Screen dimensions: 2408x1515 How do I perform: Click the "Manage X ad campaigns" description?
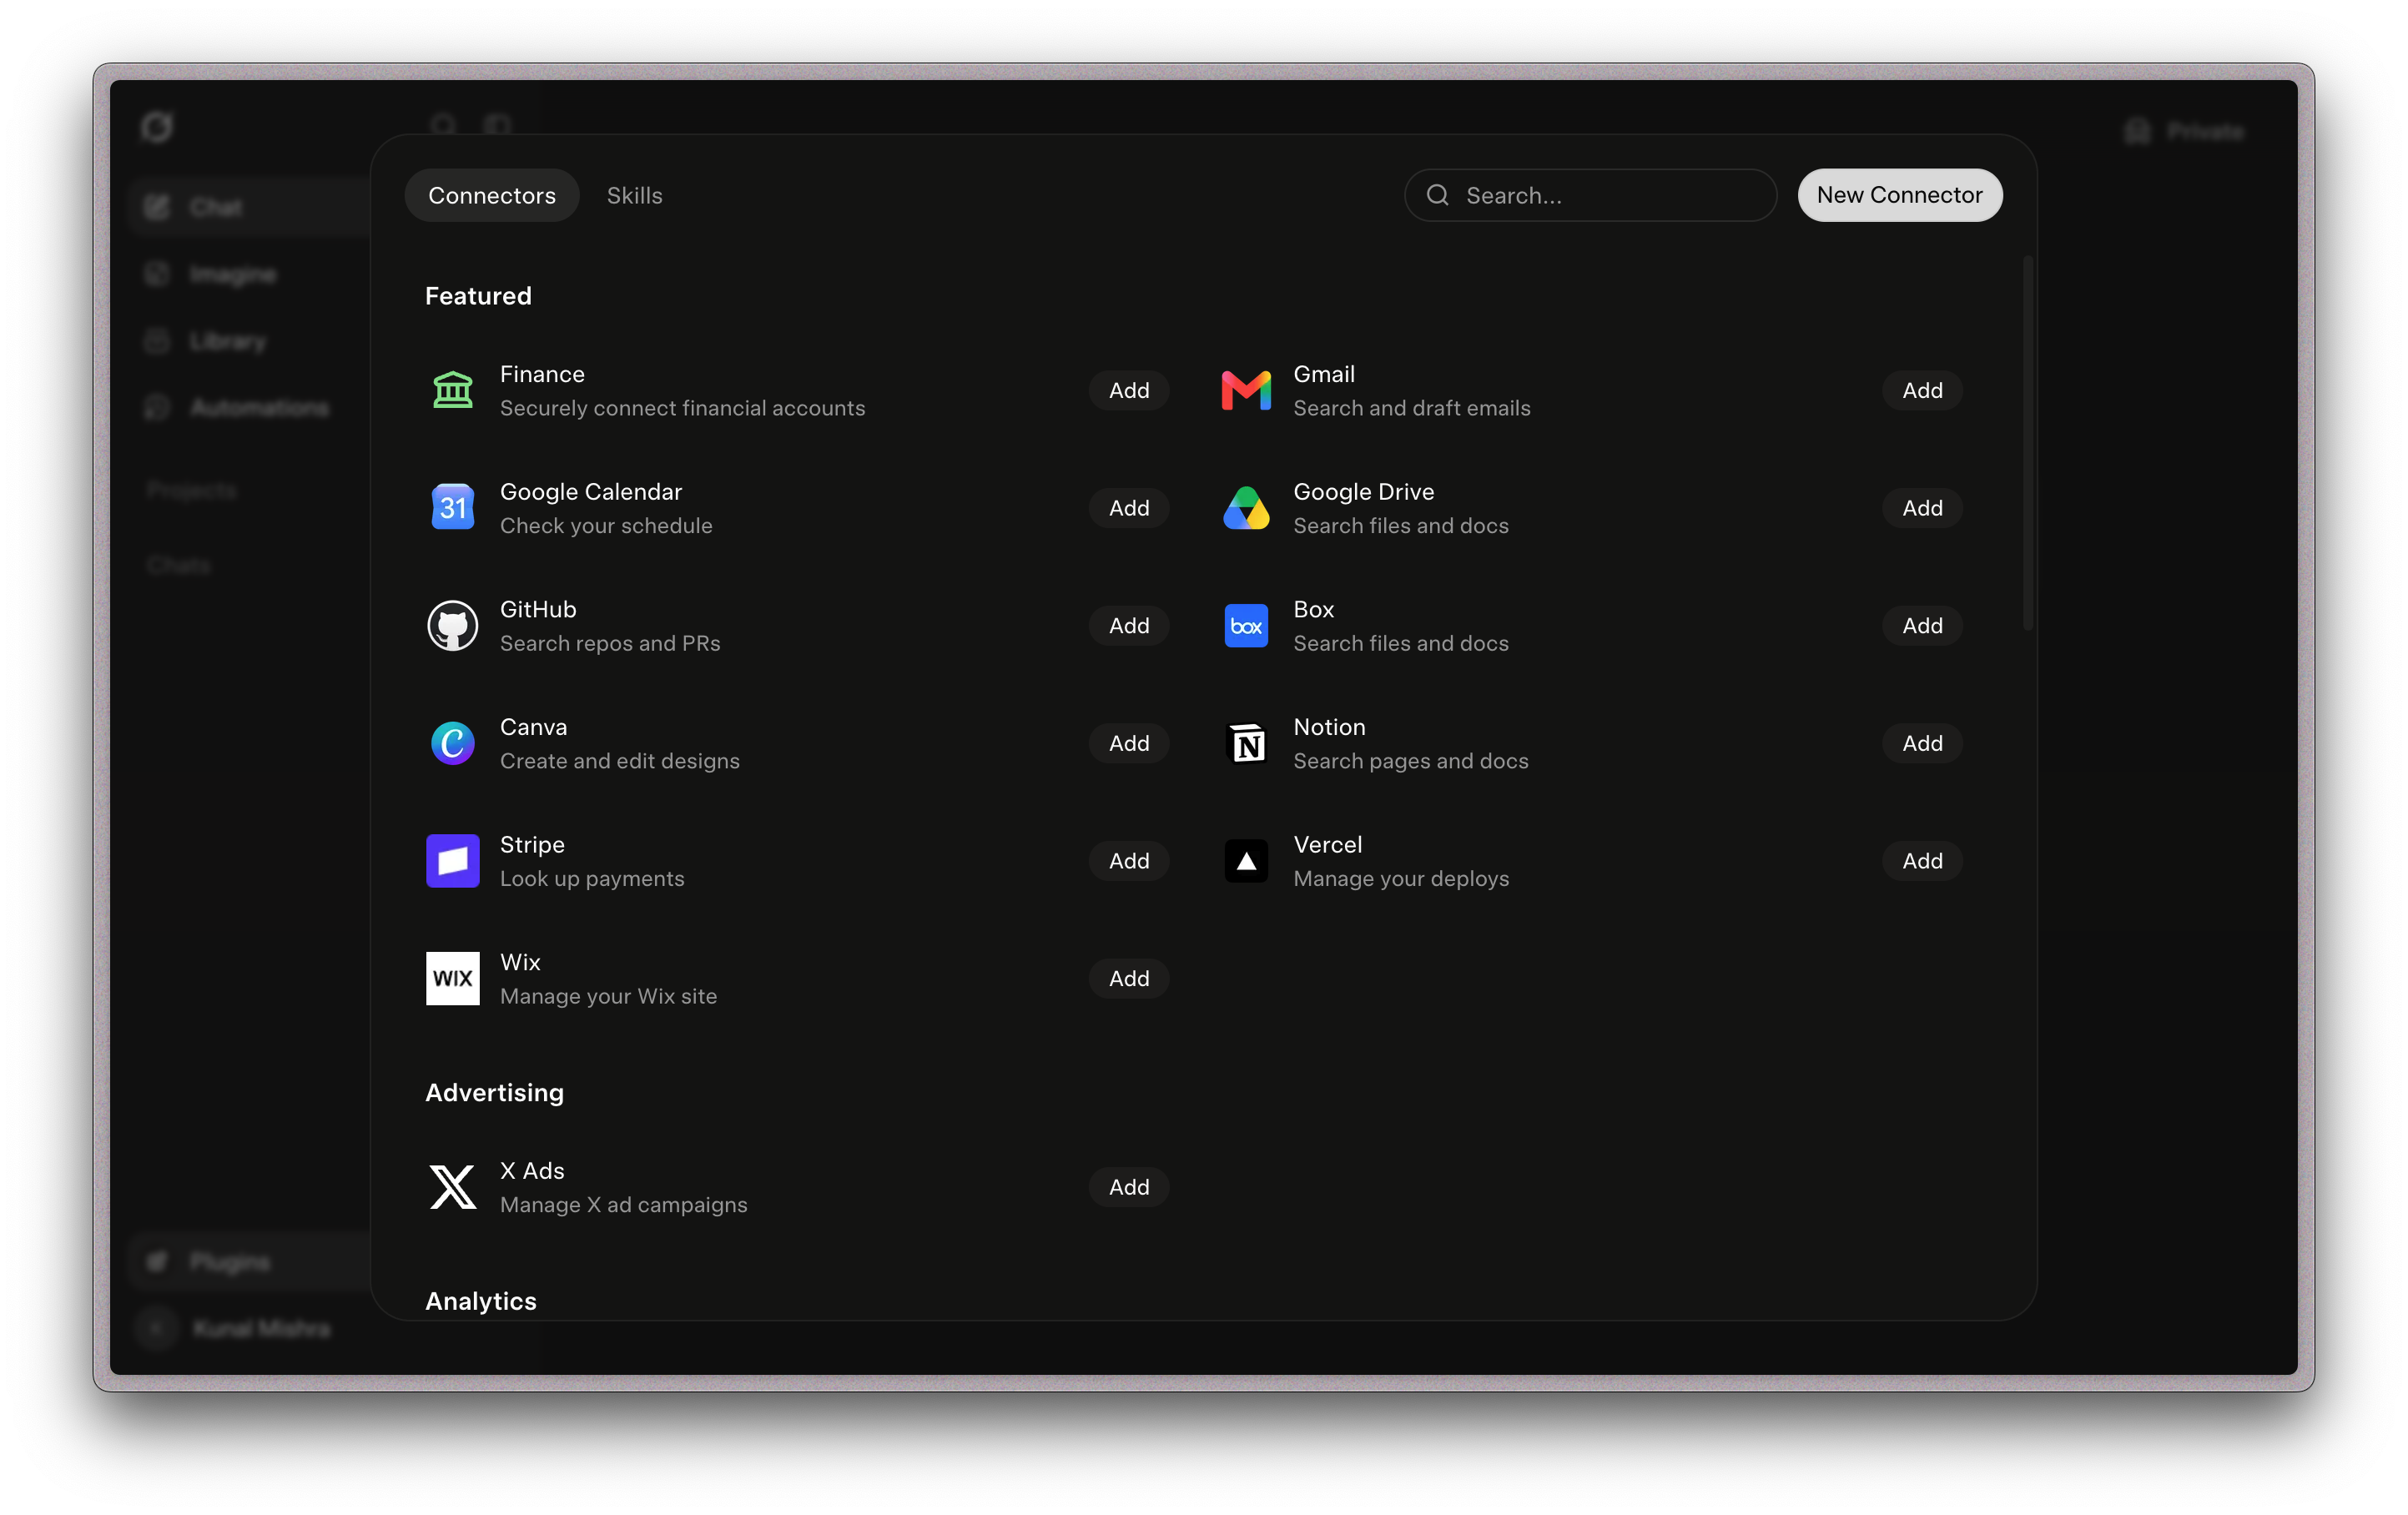(623, 1205)
